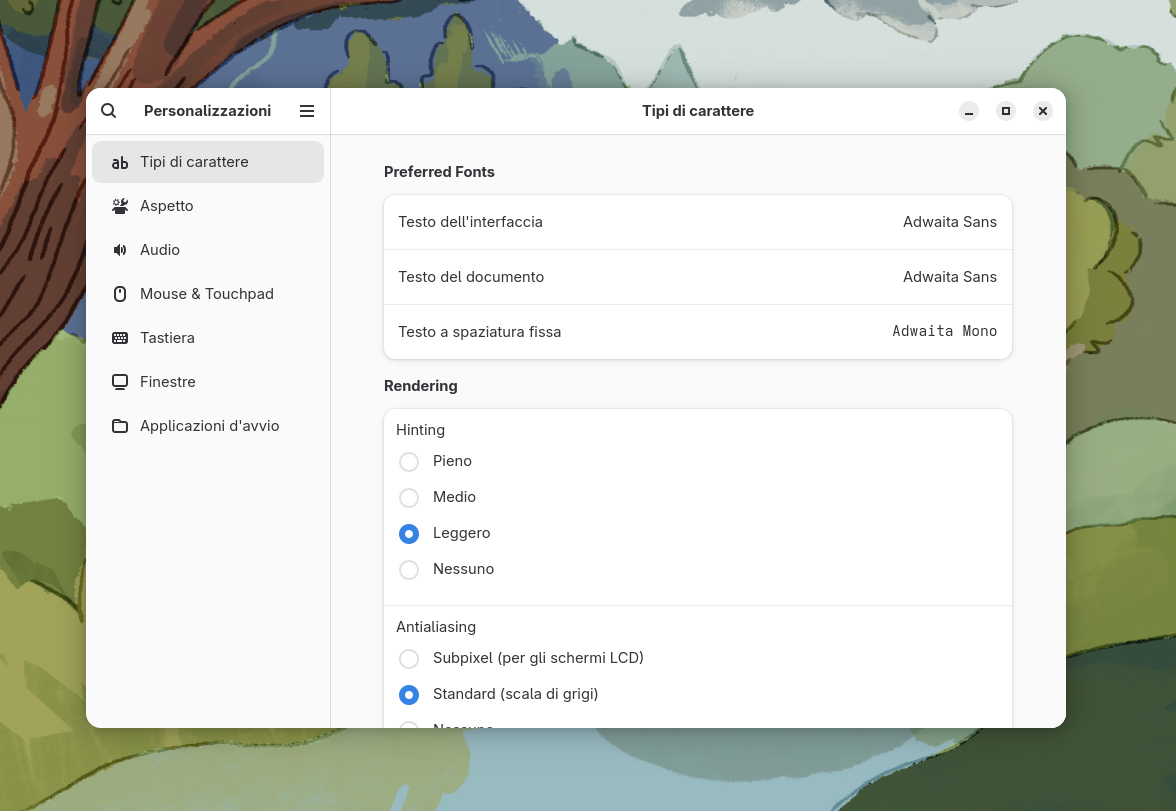Select the Leggero hinting radio button
Screen dimensions: 1176x811
click(x=409, y=533)
